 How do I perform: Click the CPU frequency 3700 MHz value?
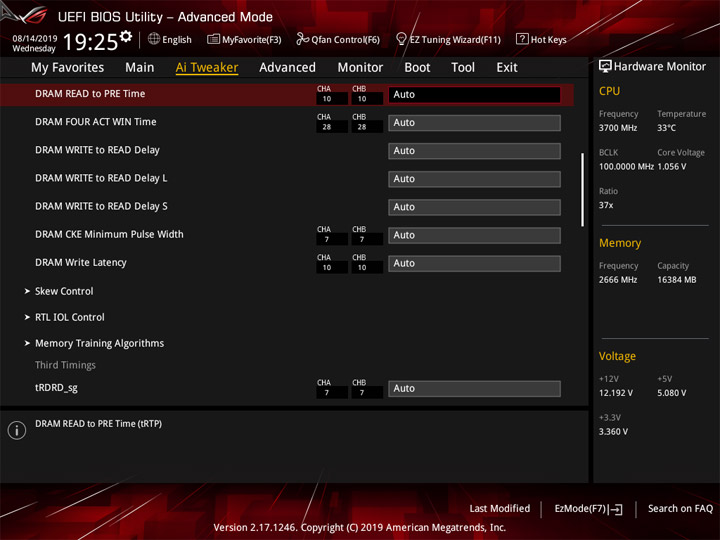[x=618, y=128]
